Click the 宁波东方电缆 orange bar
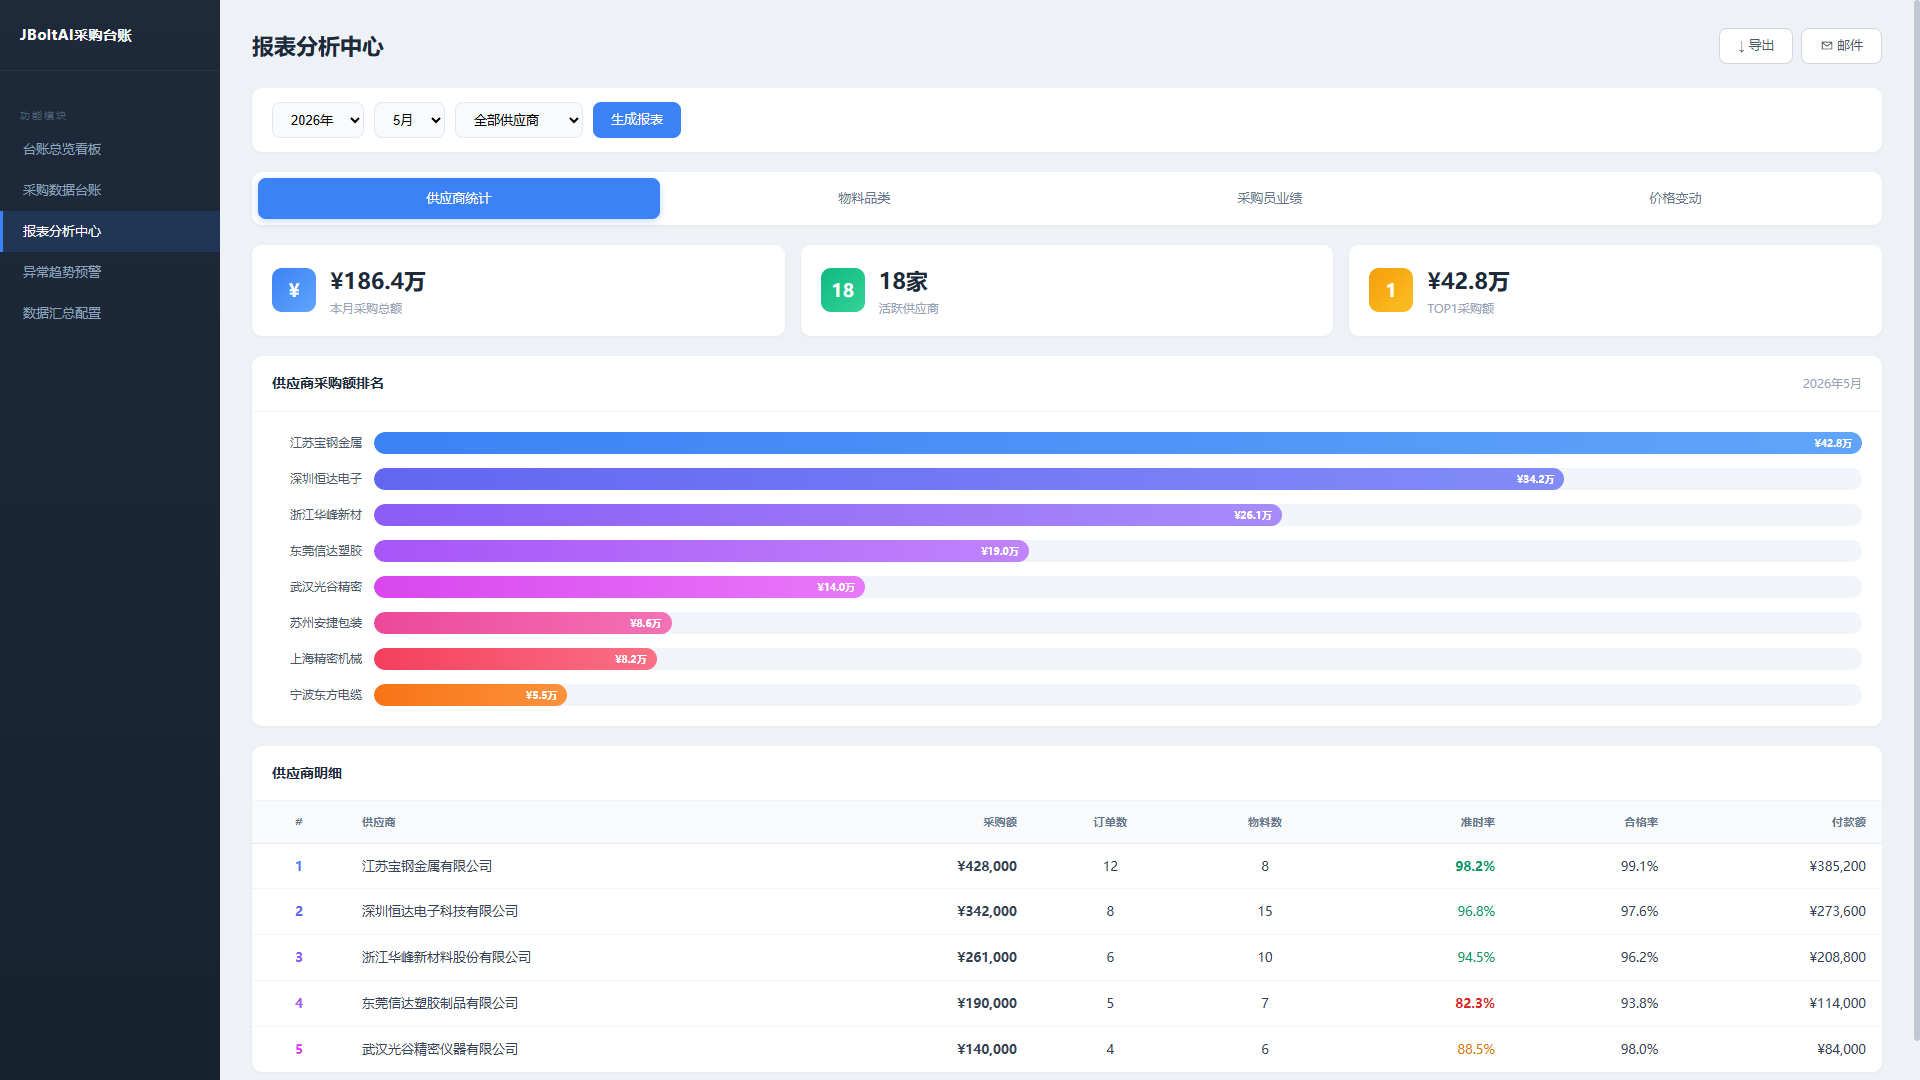Viewport: 1920px width, 1080px height. pyautogui.click(x=470, y=695)
